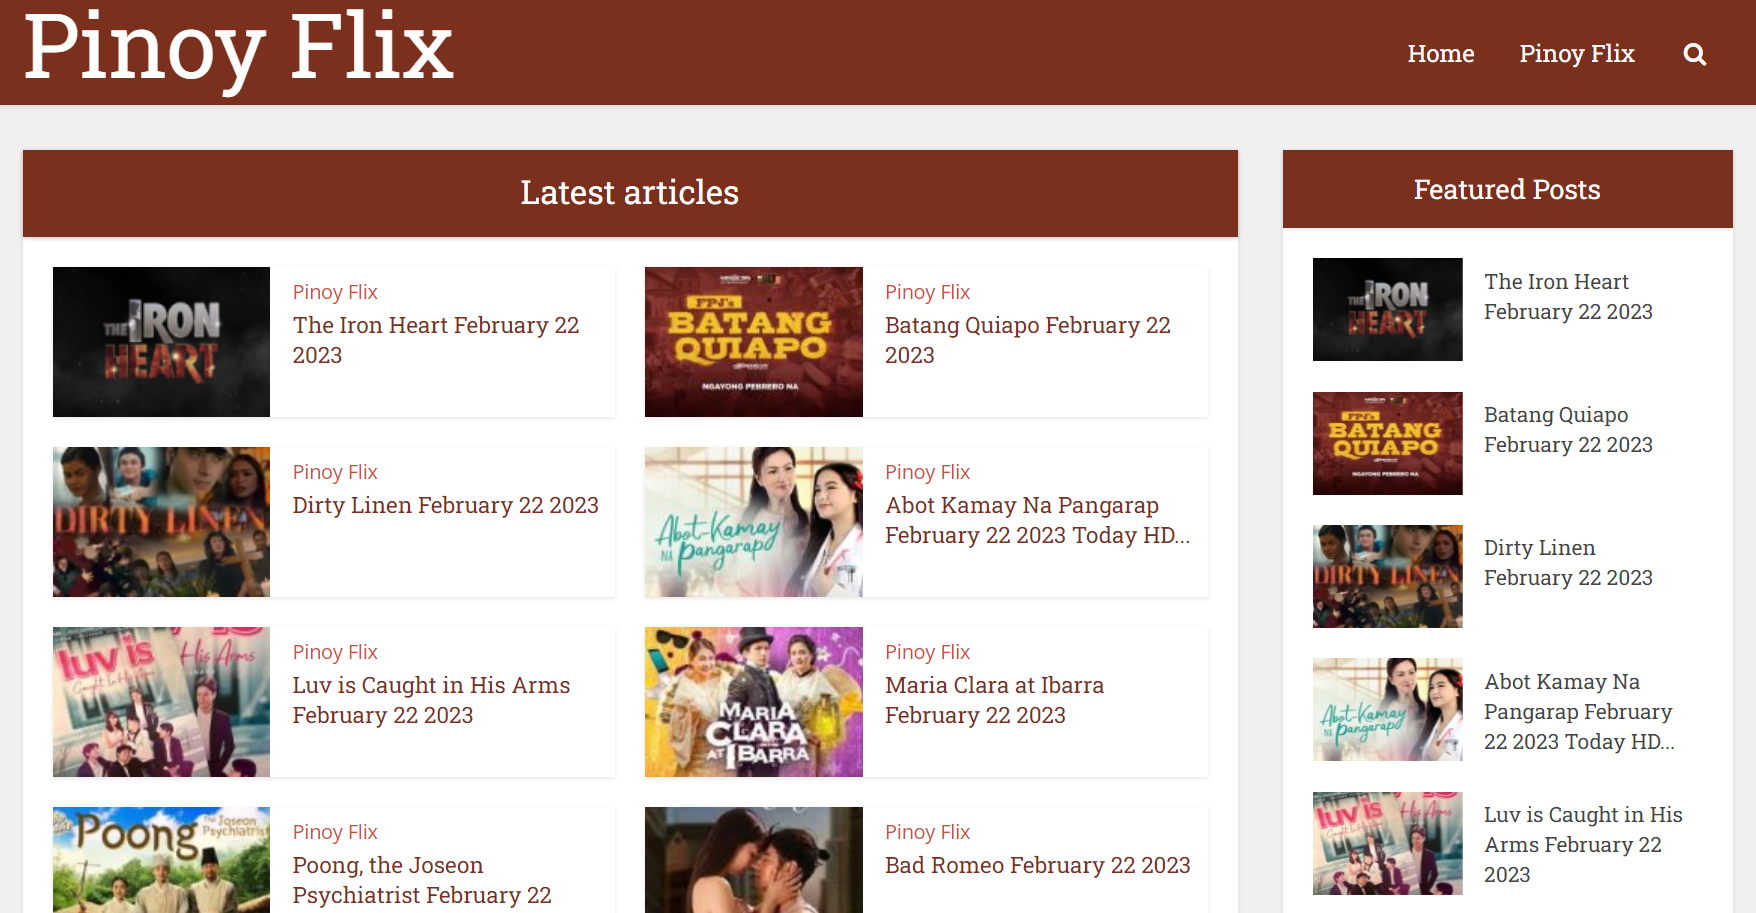Image resolution: width=1756 pixels, height=913 pixels.
Task: Click The Iron Heart article thumbnail
Action: (161, 342)
